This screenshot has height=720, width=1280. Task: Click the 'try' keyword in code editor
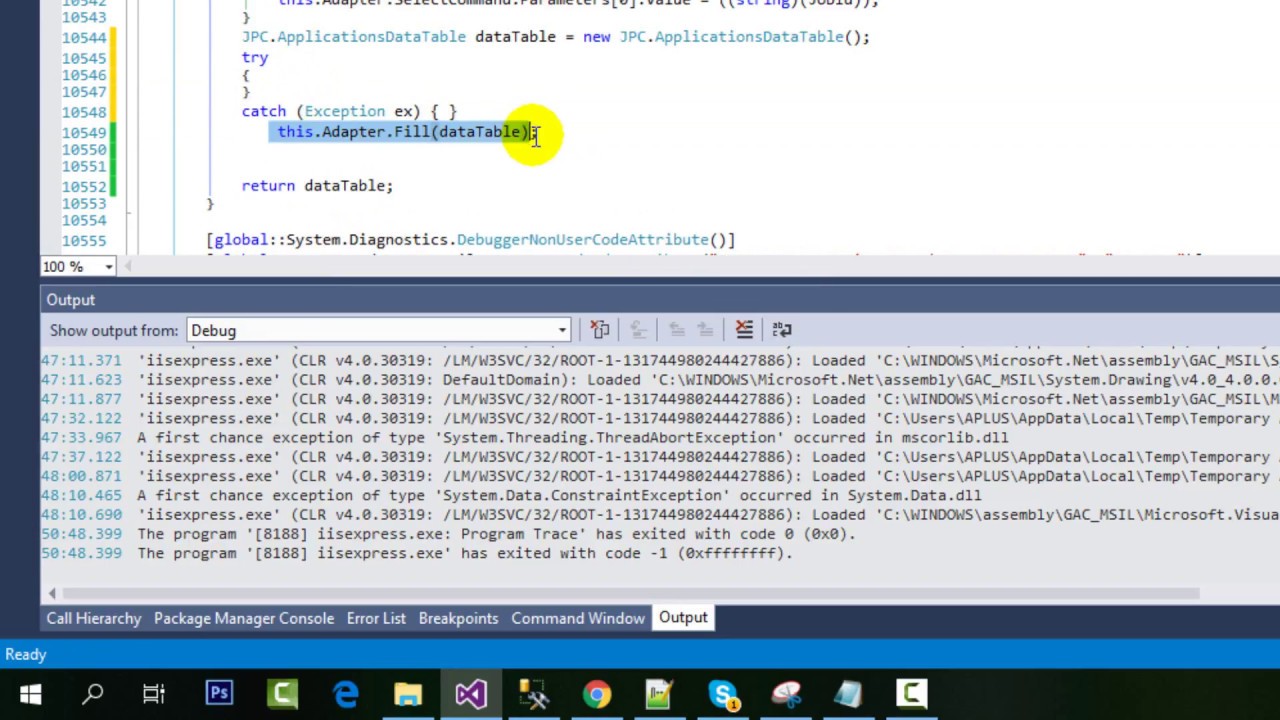coord(255,58)
